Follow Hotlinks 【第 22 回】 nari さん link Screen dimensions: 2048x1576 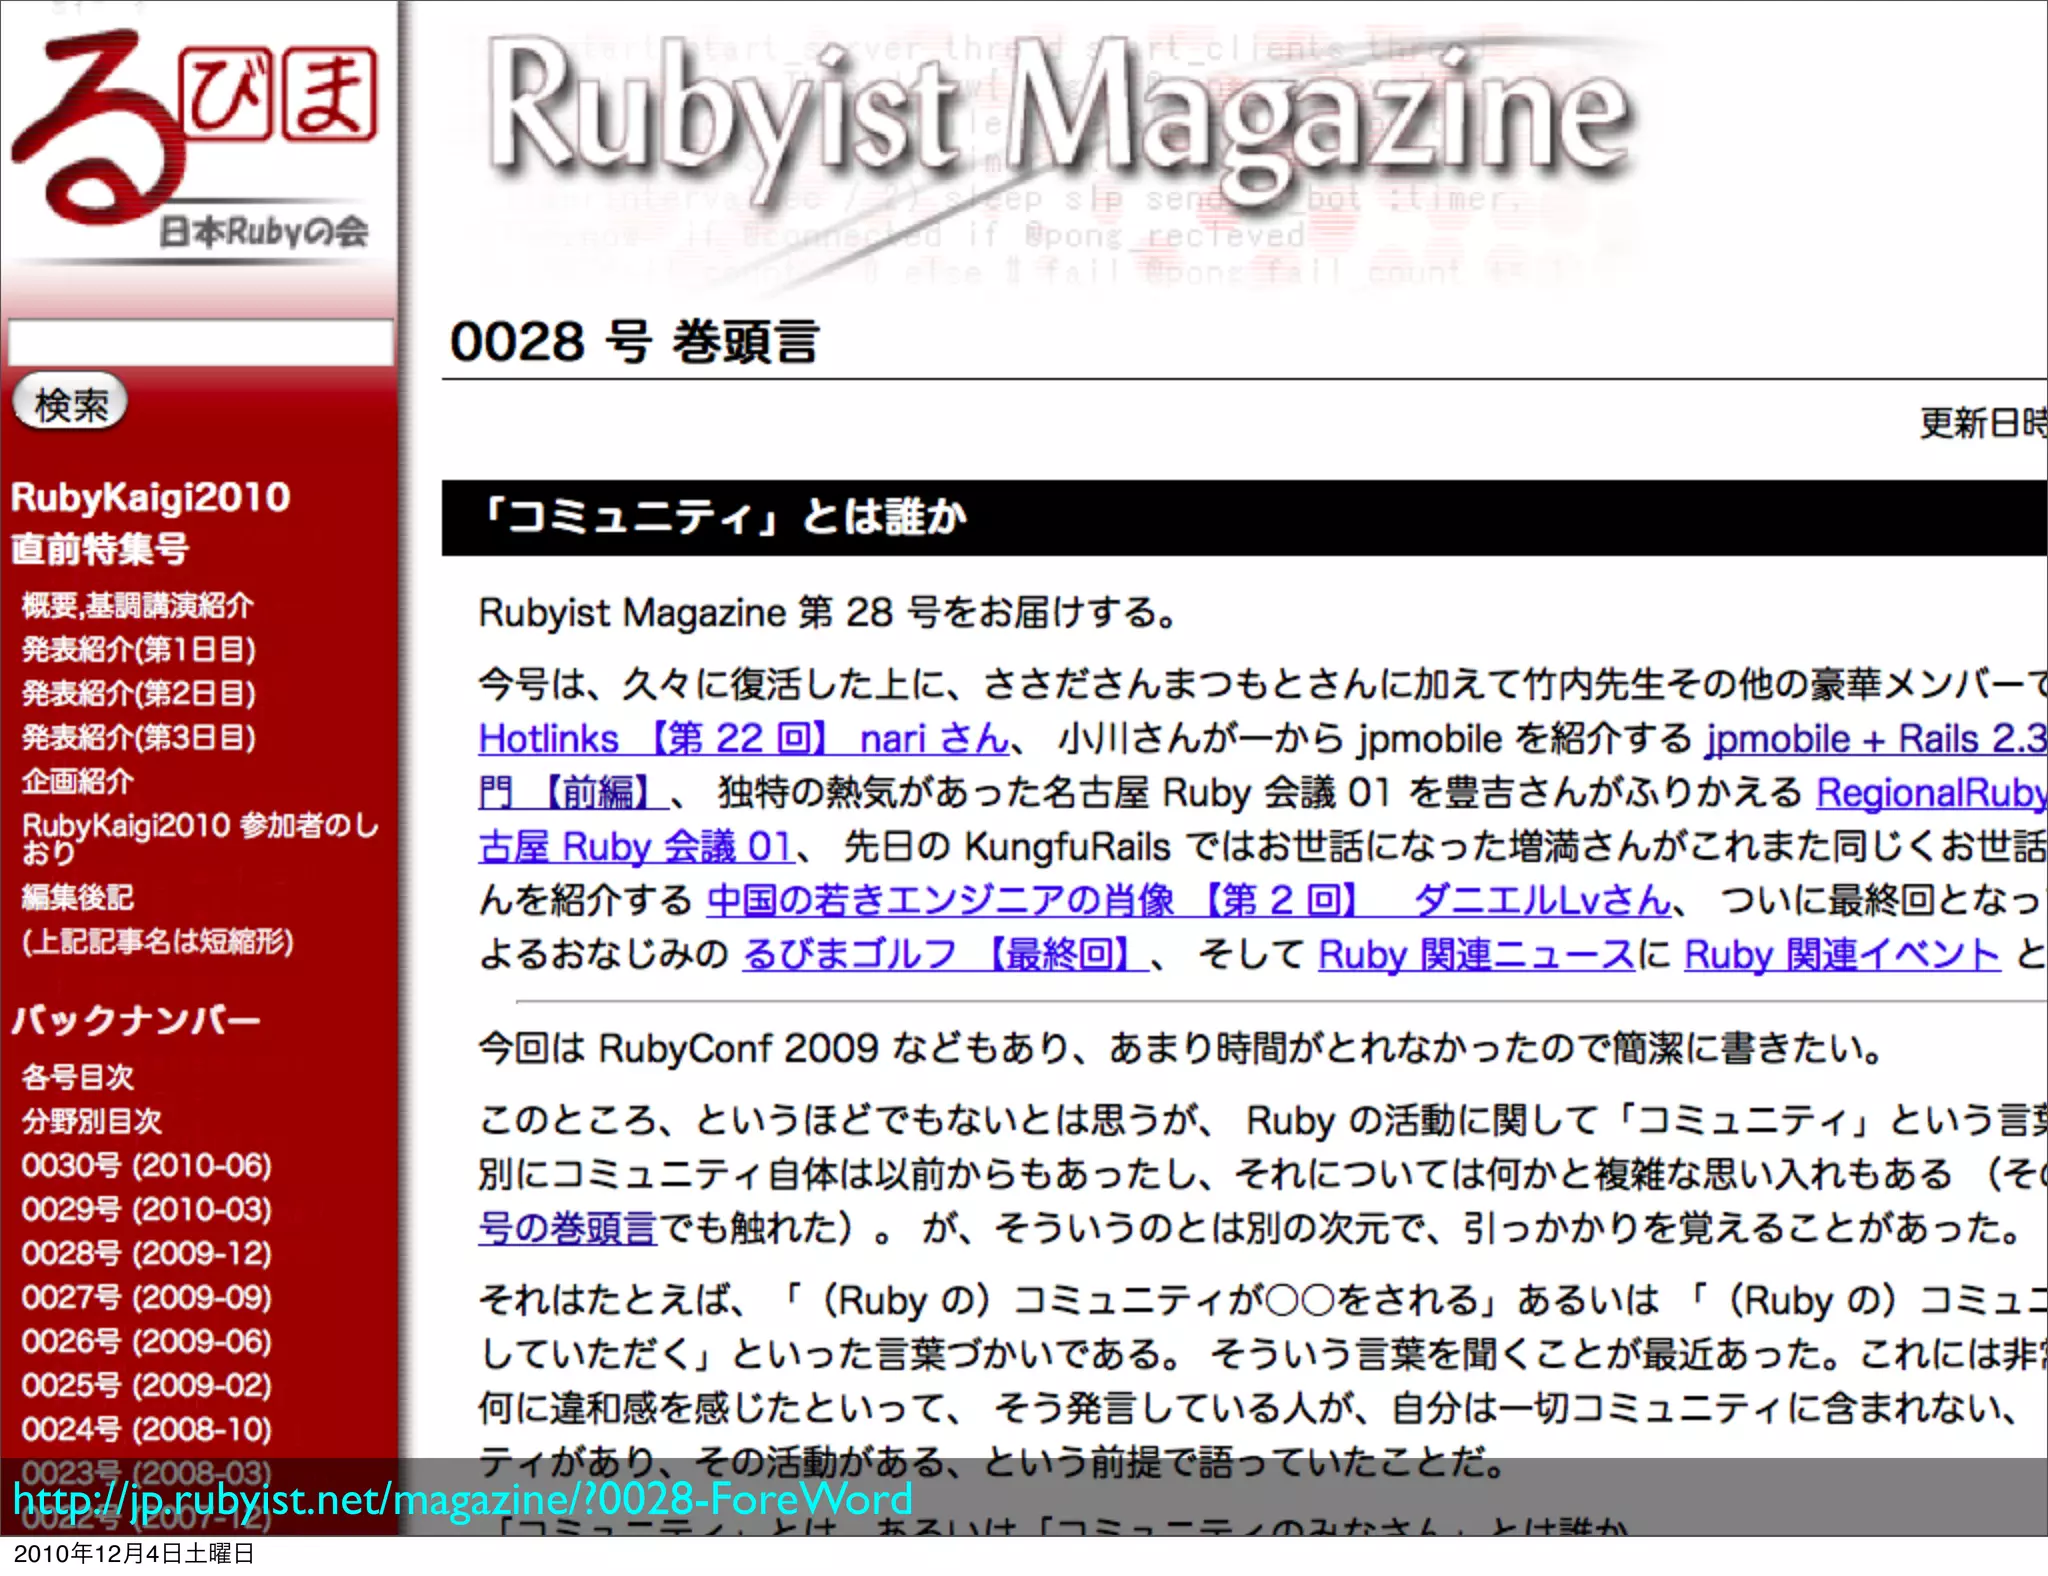744,739
